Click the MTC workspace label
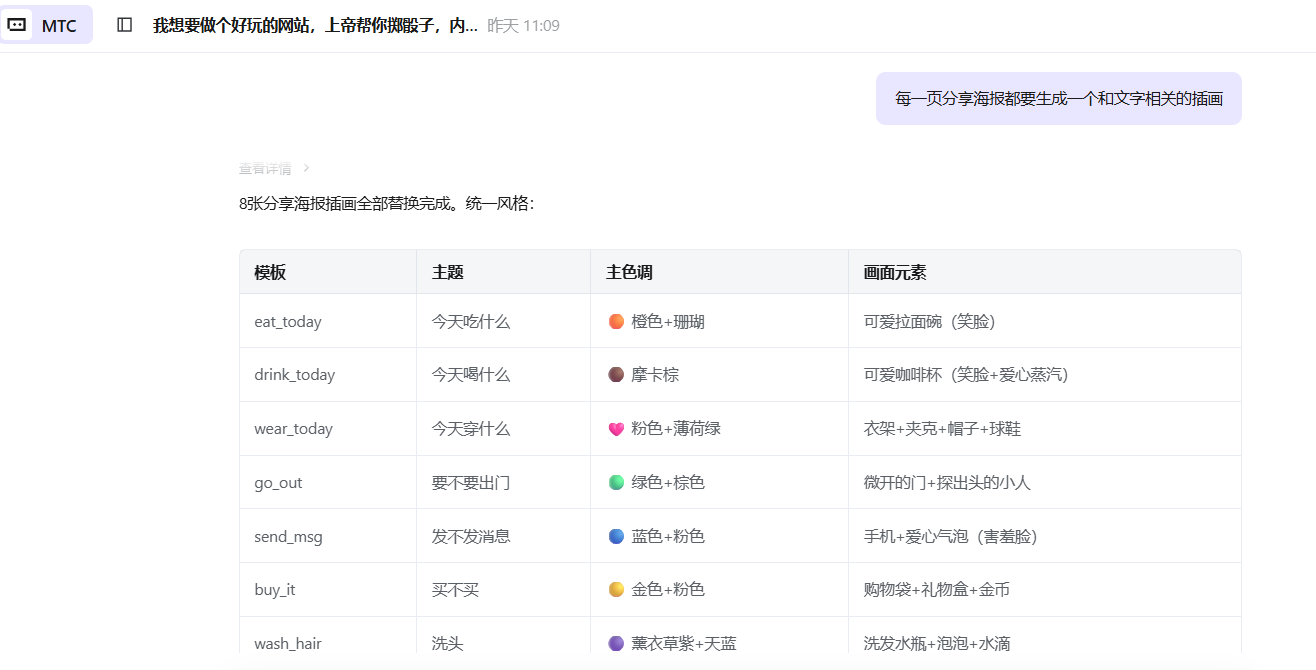The width and height of the screenshot is (1316, 670). point(59,26)
